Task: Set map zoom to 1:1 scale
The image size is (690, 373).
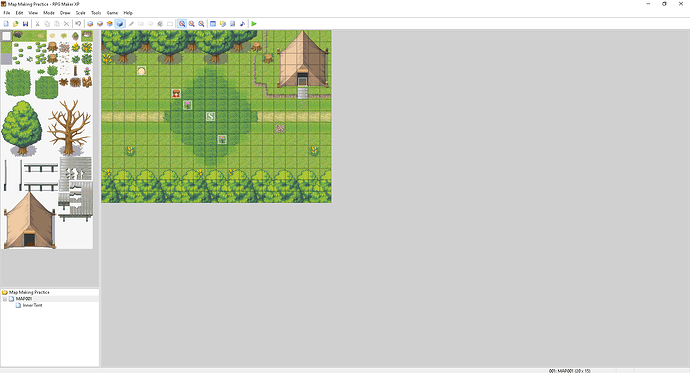Action: (x=182, y=24)
